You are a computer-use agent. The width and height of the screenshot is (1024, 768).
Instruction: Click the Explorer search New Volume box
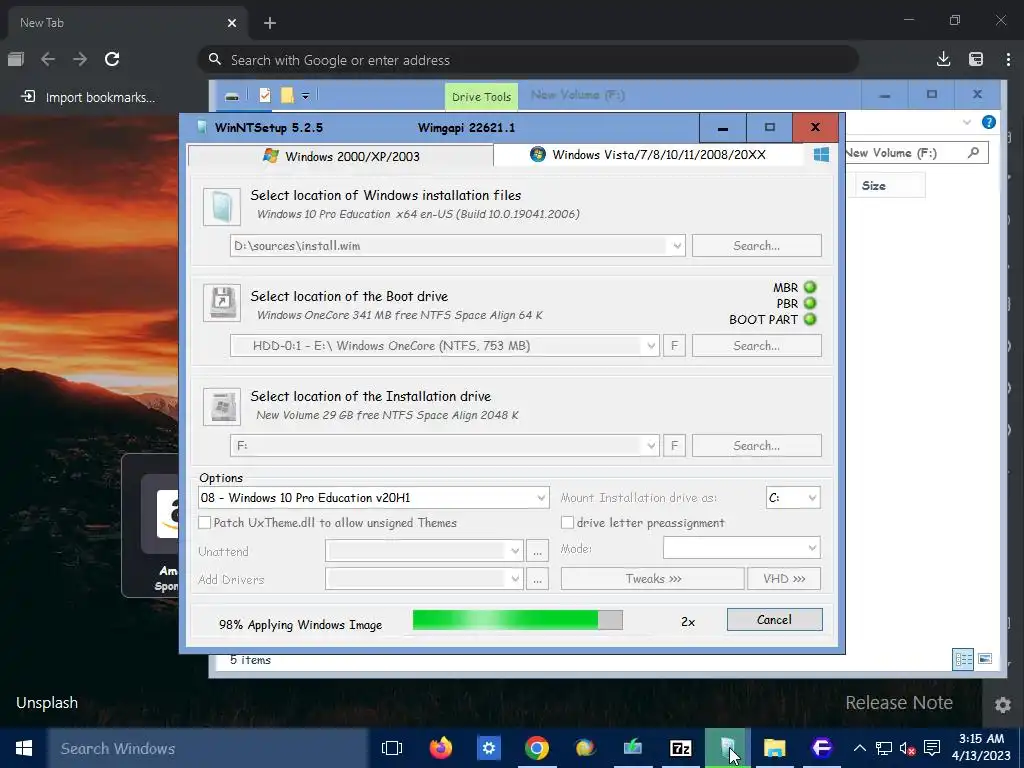point(916,153)
